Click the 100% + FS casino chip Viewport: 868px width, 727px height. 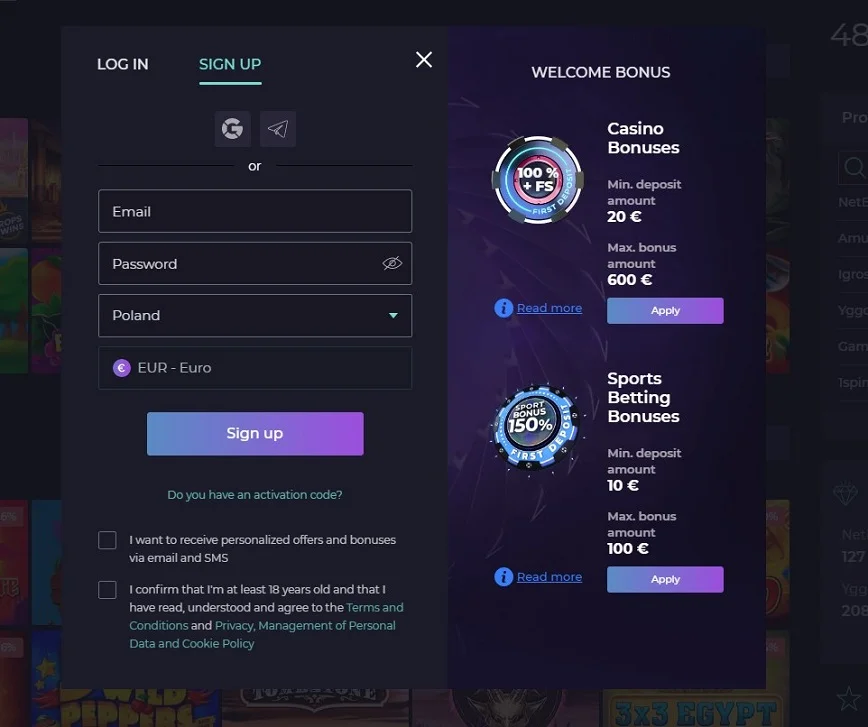pyautogui.click(x=538, y=180)
